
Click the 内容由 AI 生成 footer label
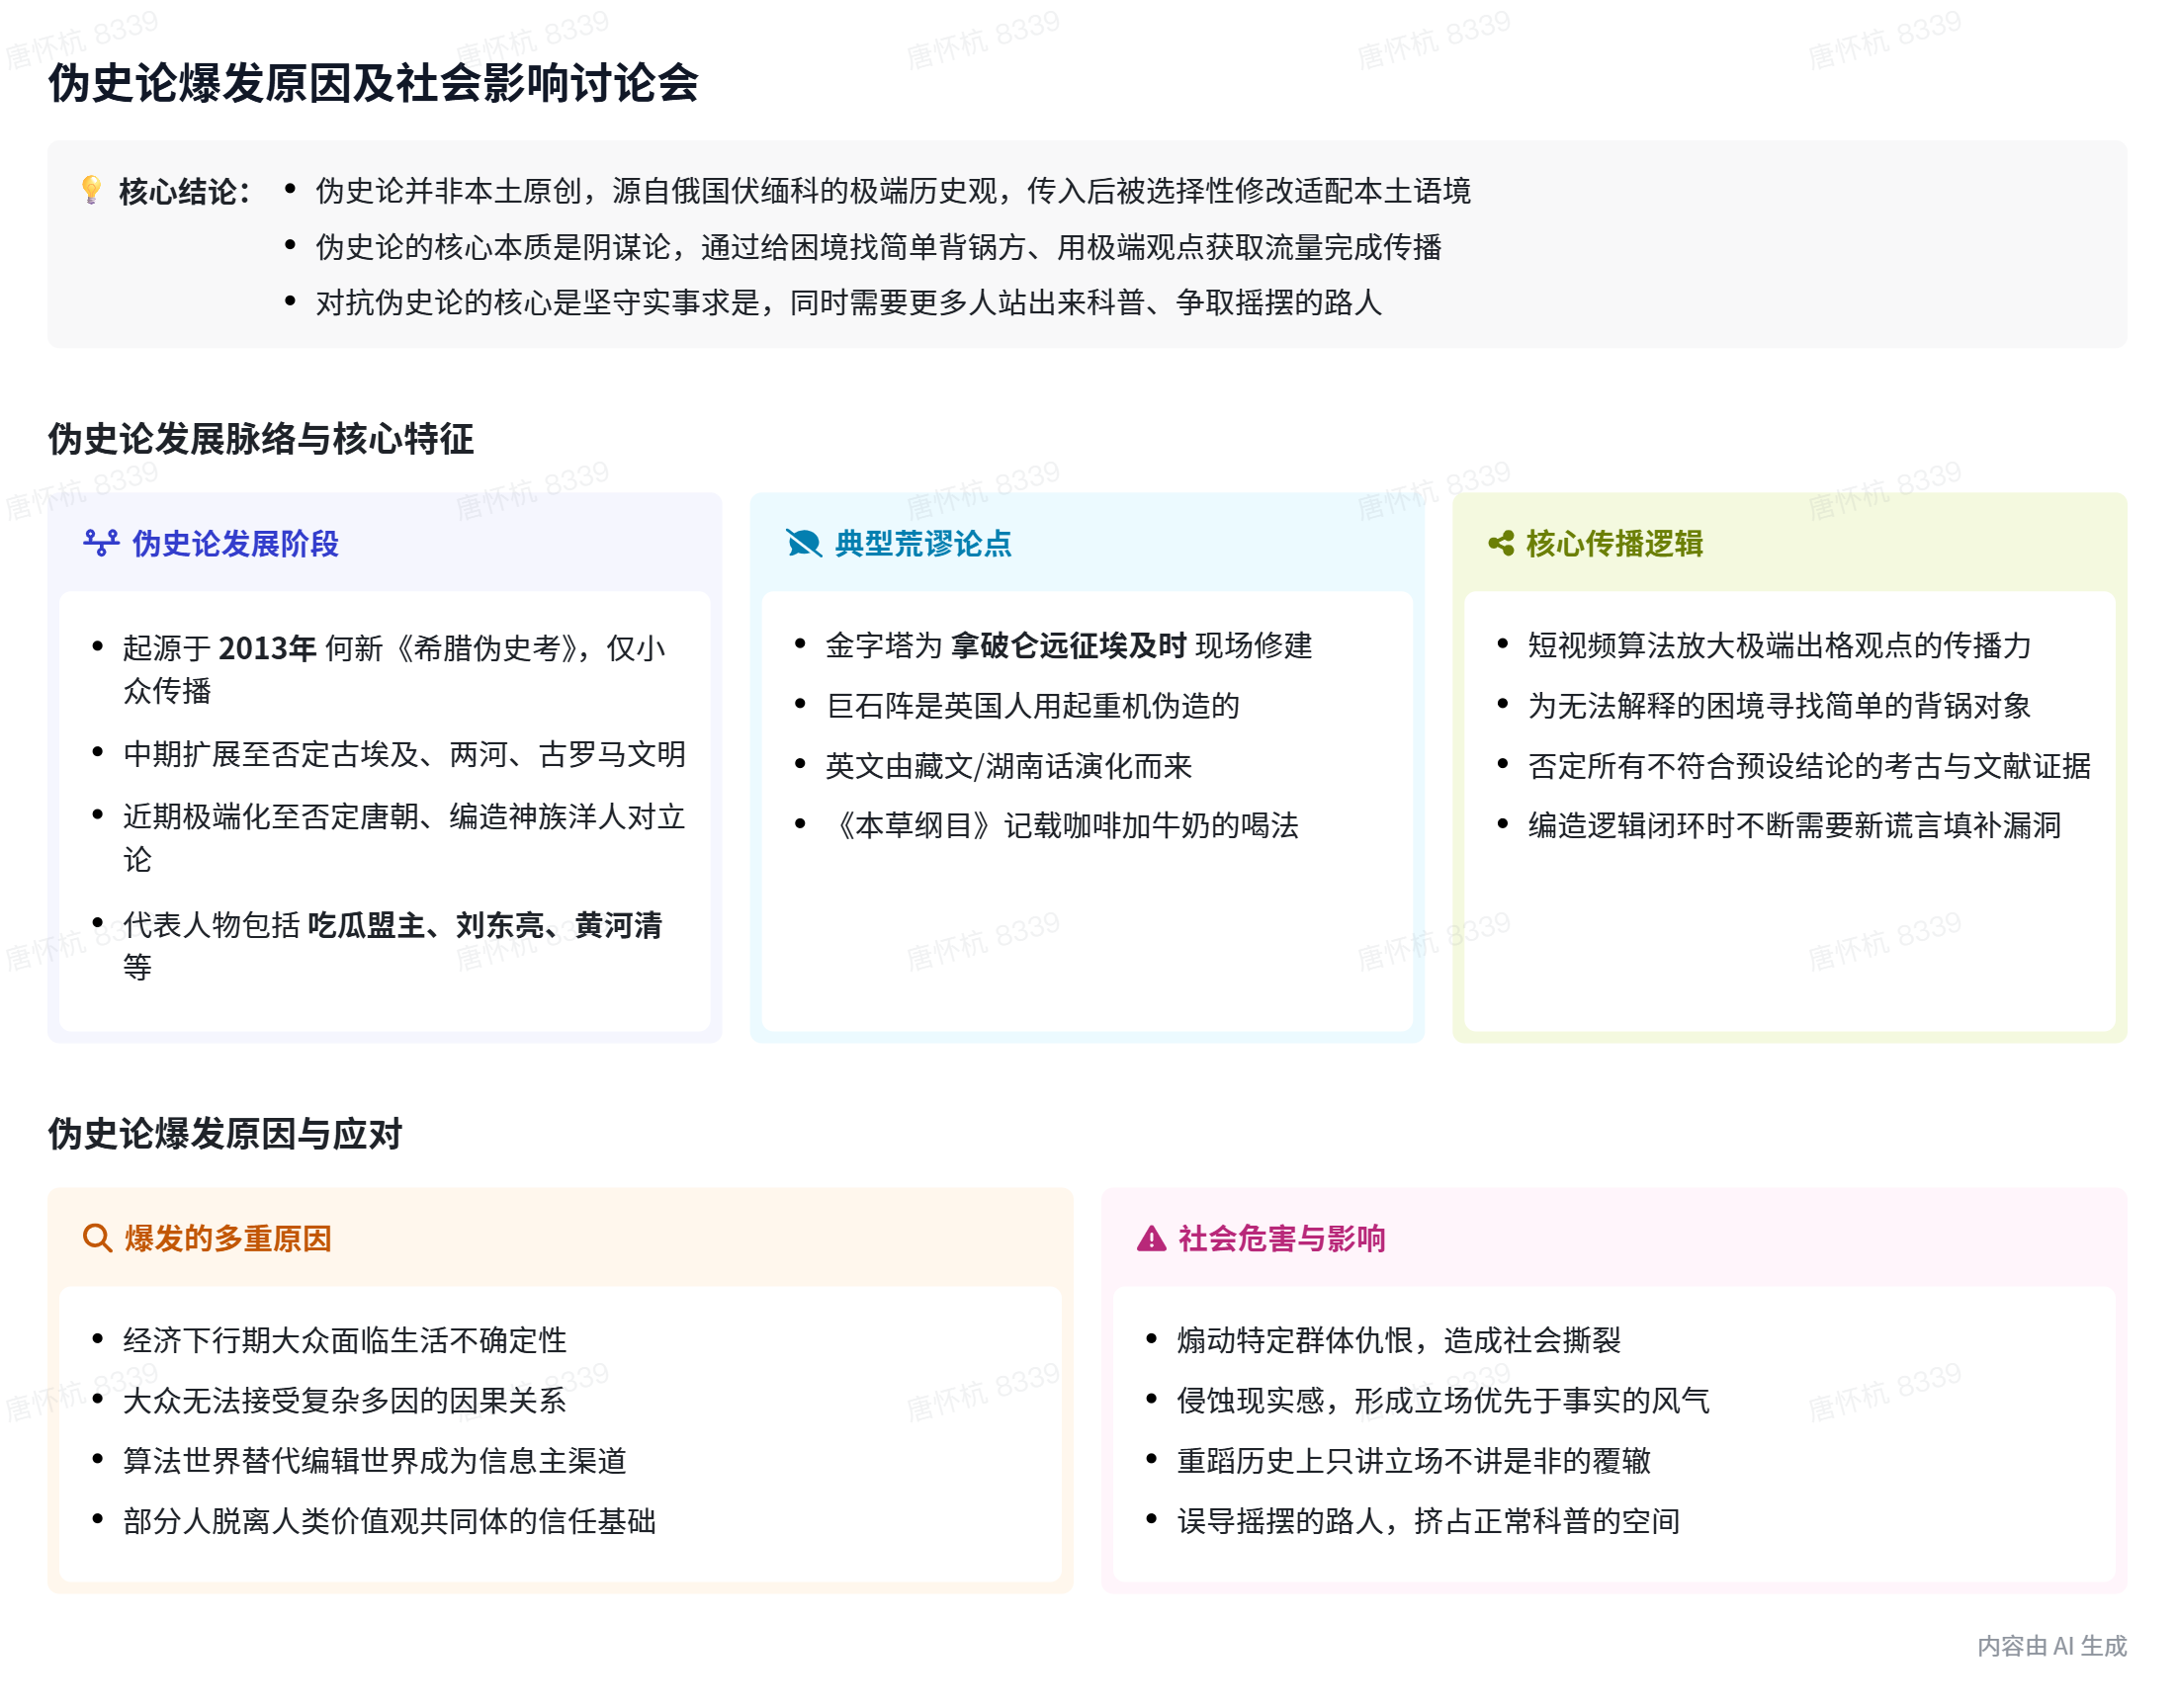[2051, 1645]
